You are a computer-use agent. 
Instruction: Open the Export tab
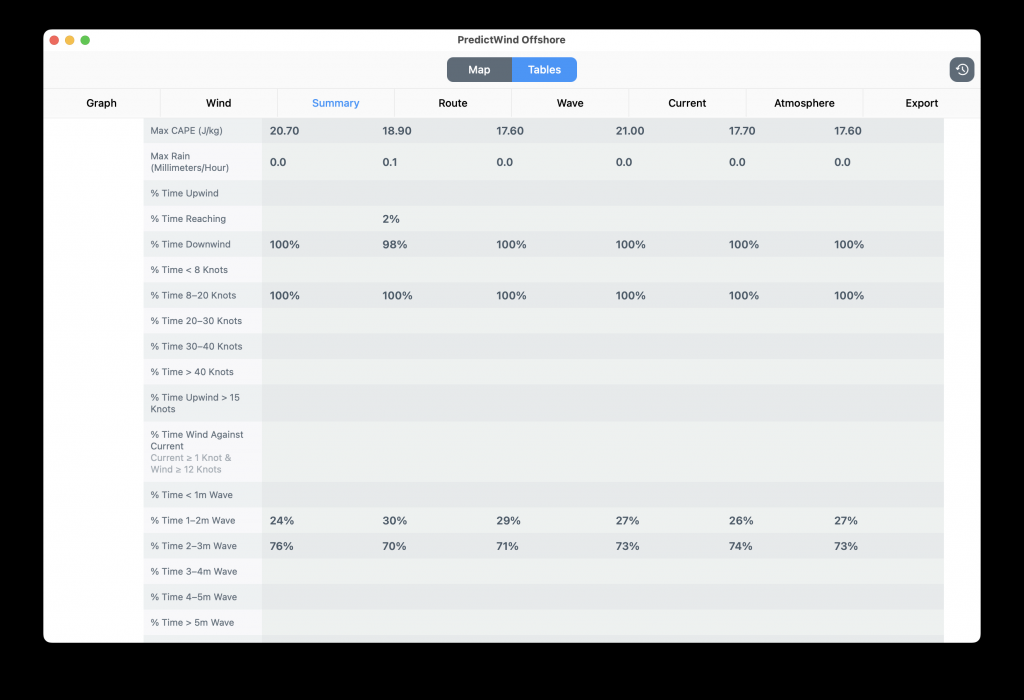coord(921,103)
